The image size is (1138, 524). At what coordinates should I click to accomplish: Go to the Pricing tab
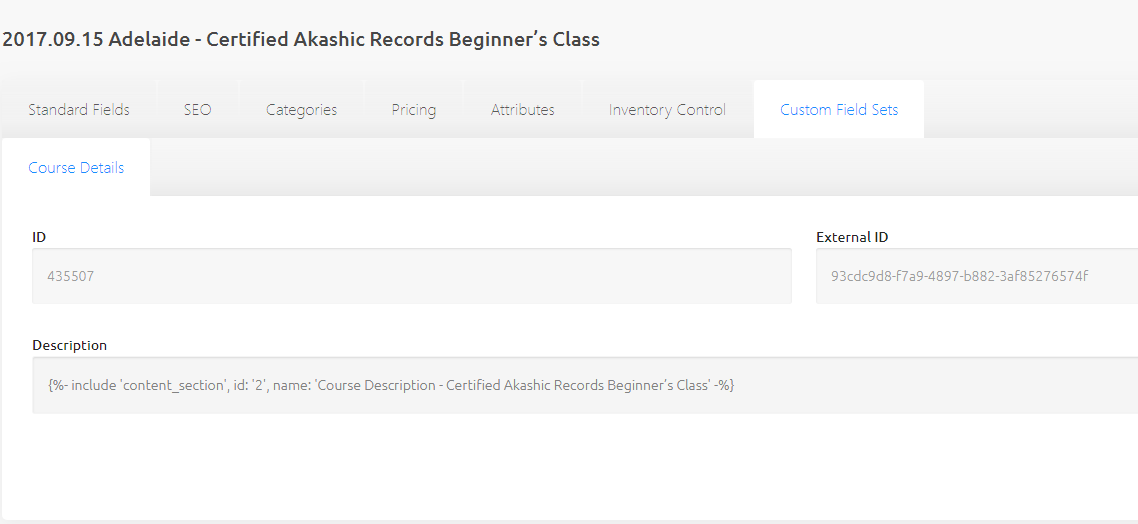[x=413, y=110]
